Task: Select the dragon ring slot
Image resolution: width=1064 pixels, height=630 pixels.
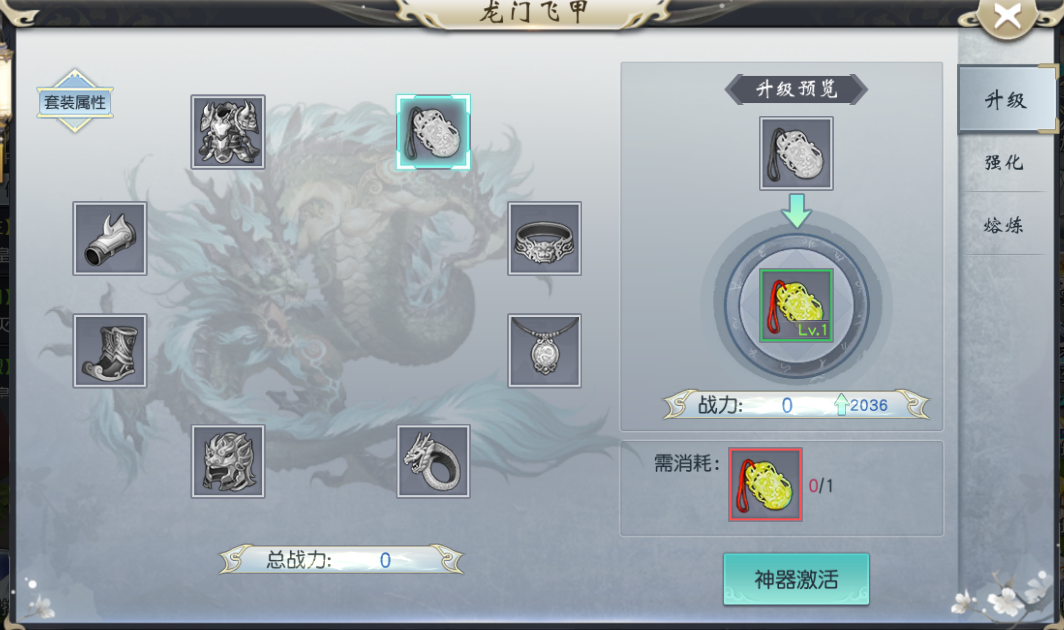Action: [433, 462]
